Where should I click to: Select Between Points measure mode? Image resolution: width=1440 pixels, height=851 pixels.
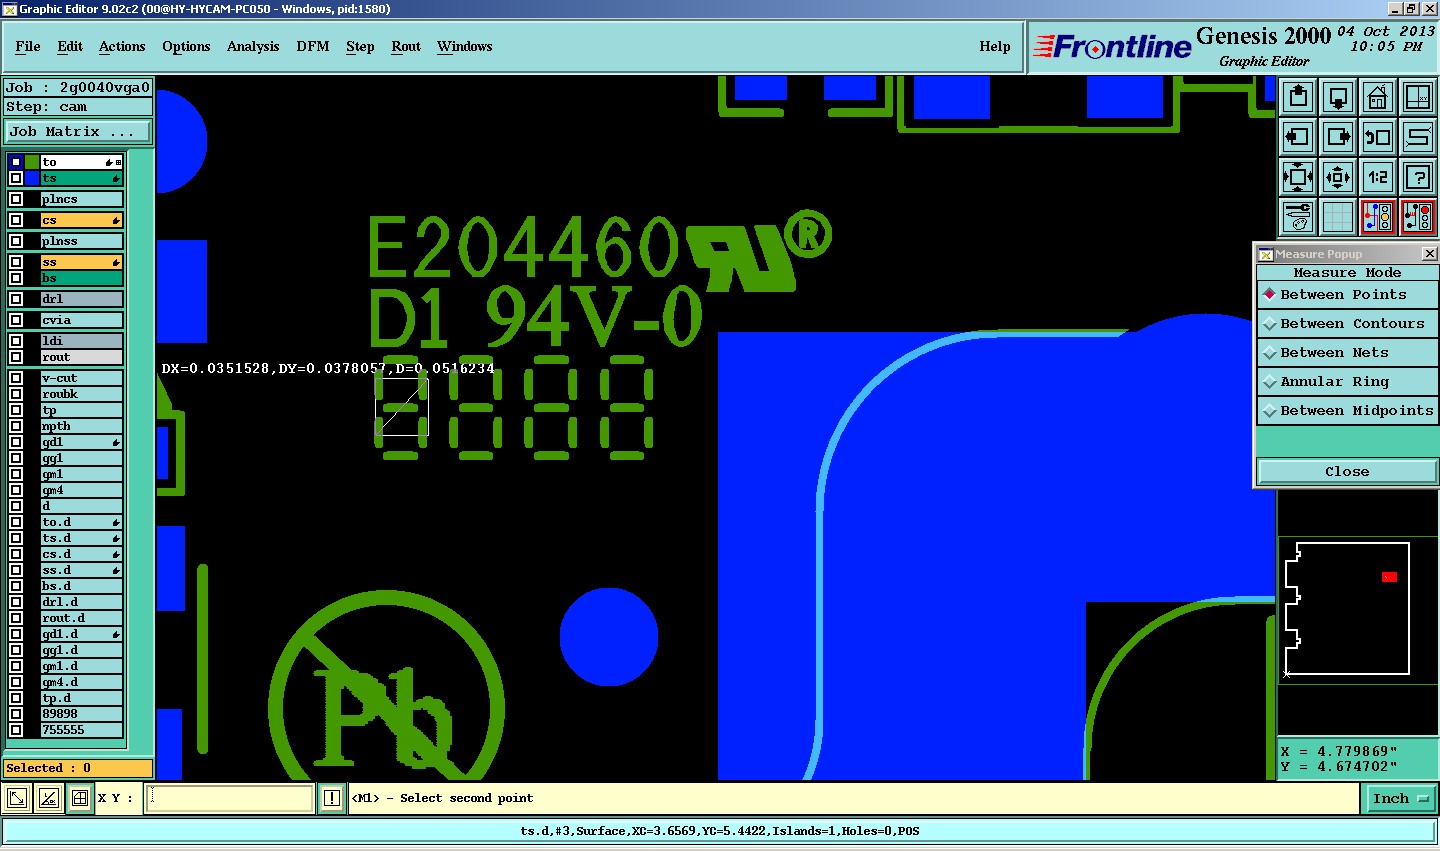(x=1346, y=295)
